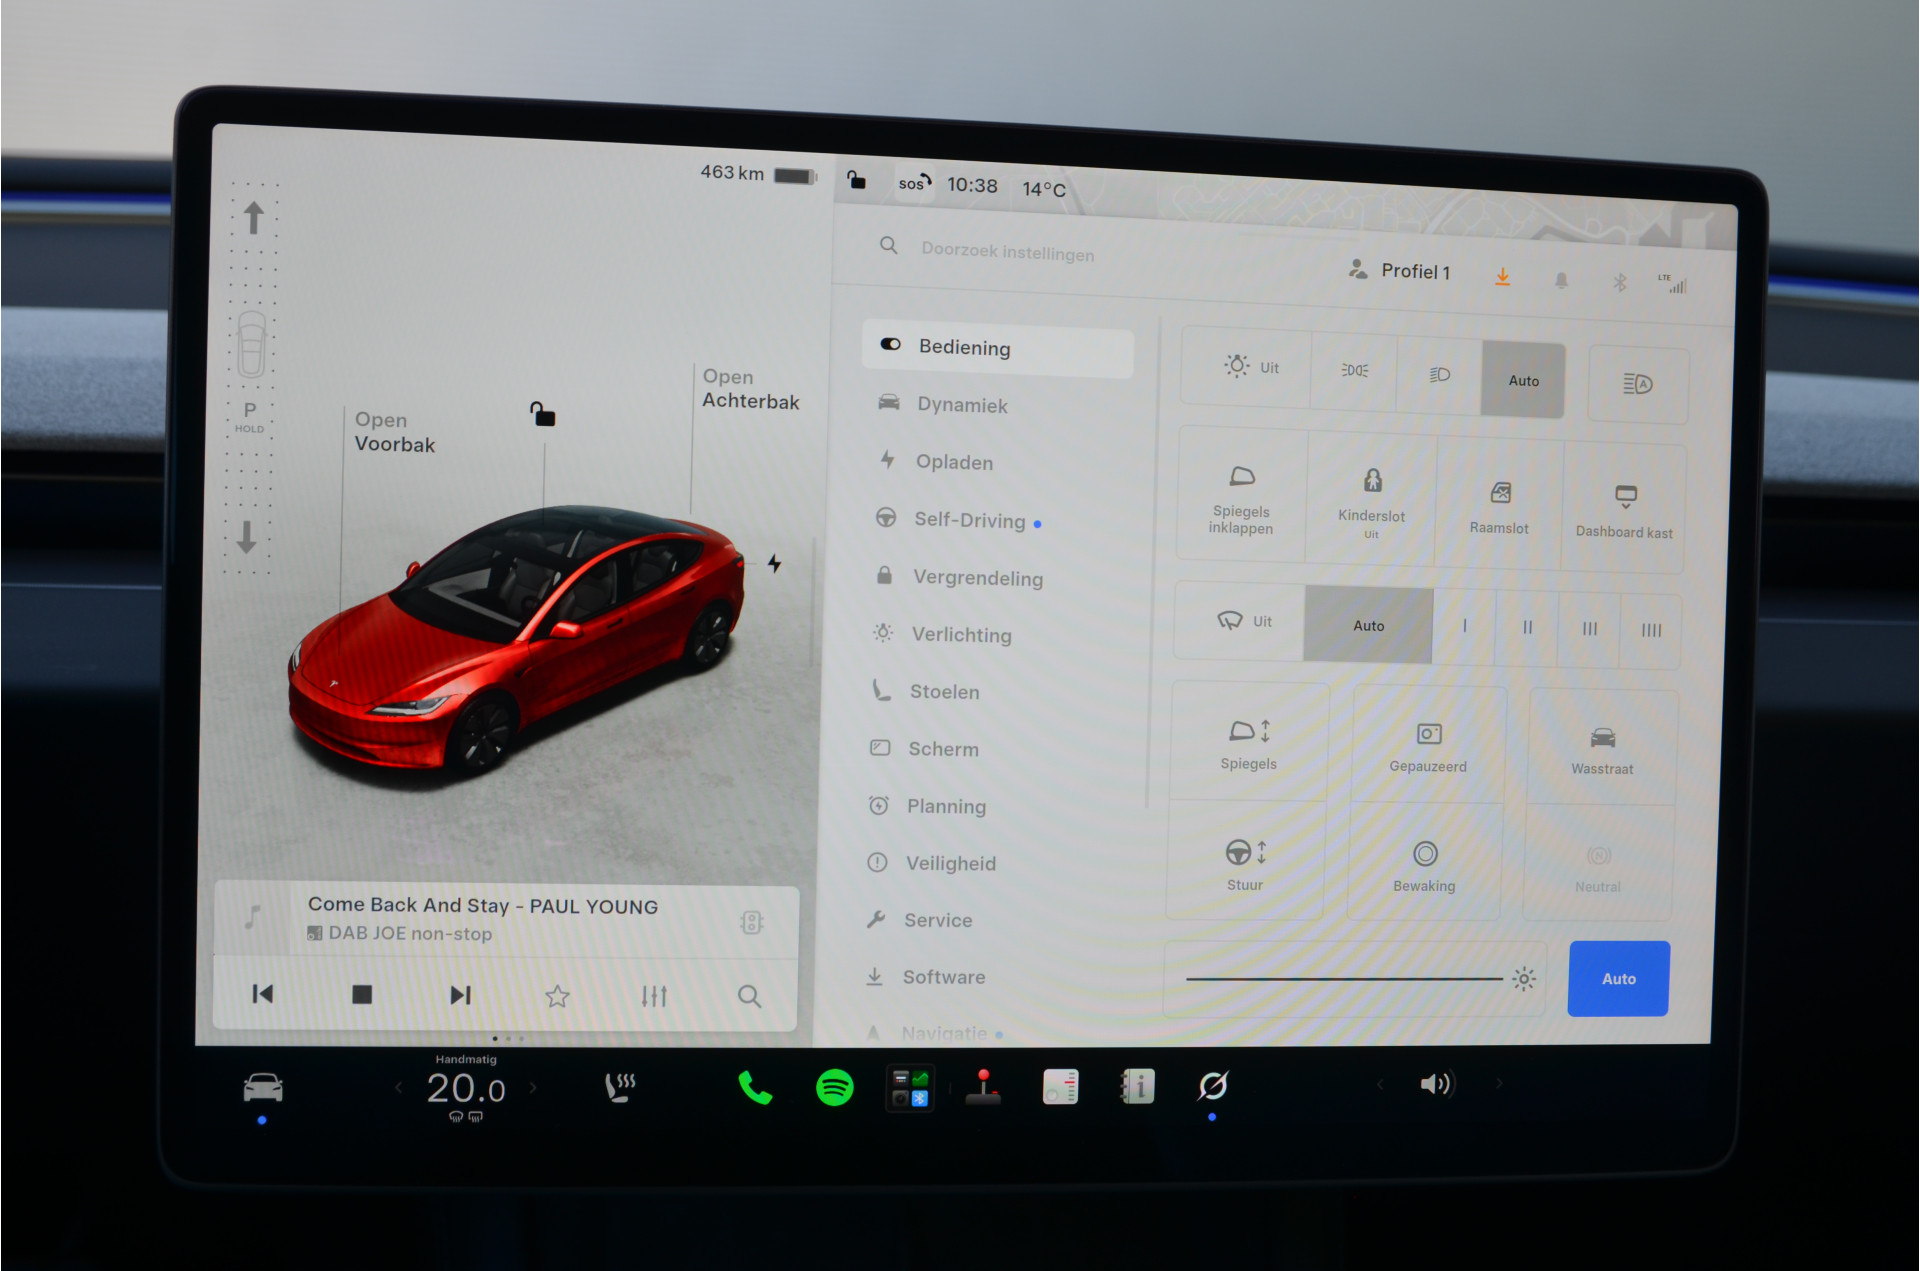Open the joystick arcade app icon

(984, 1087)
